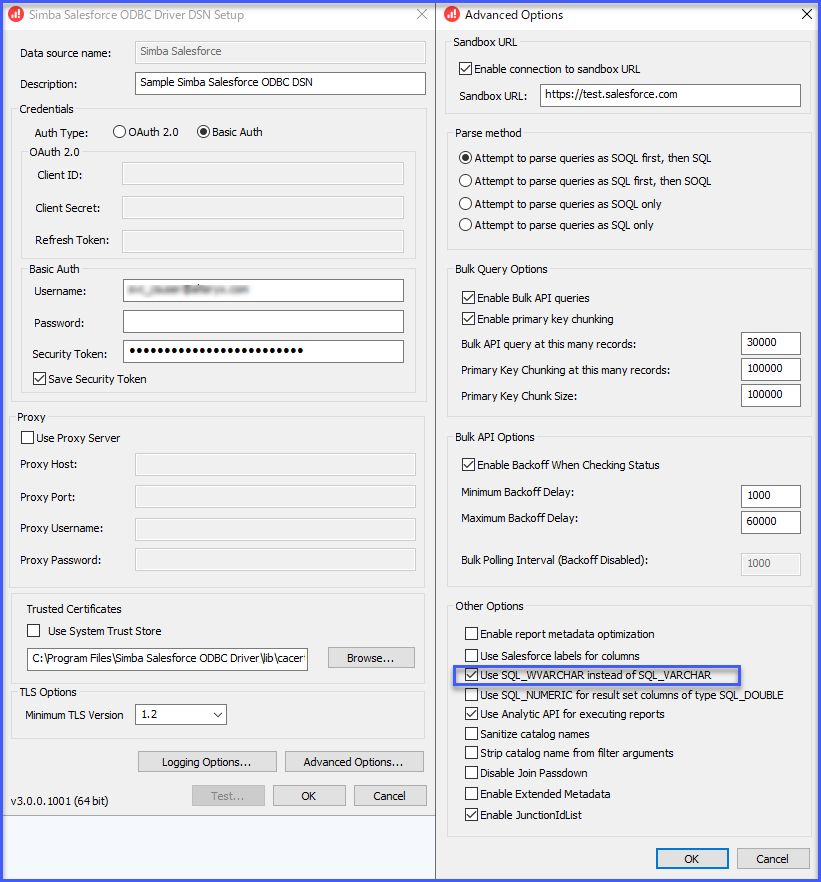The image size is (821, 882).
Task: Click the Bulk Polling Interval field
Action: click(x=770, y=564)
